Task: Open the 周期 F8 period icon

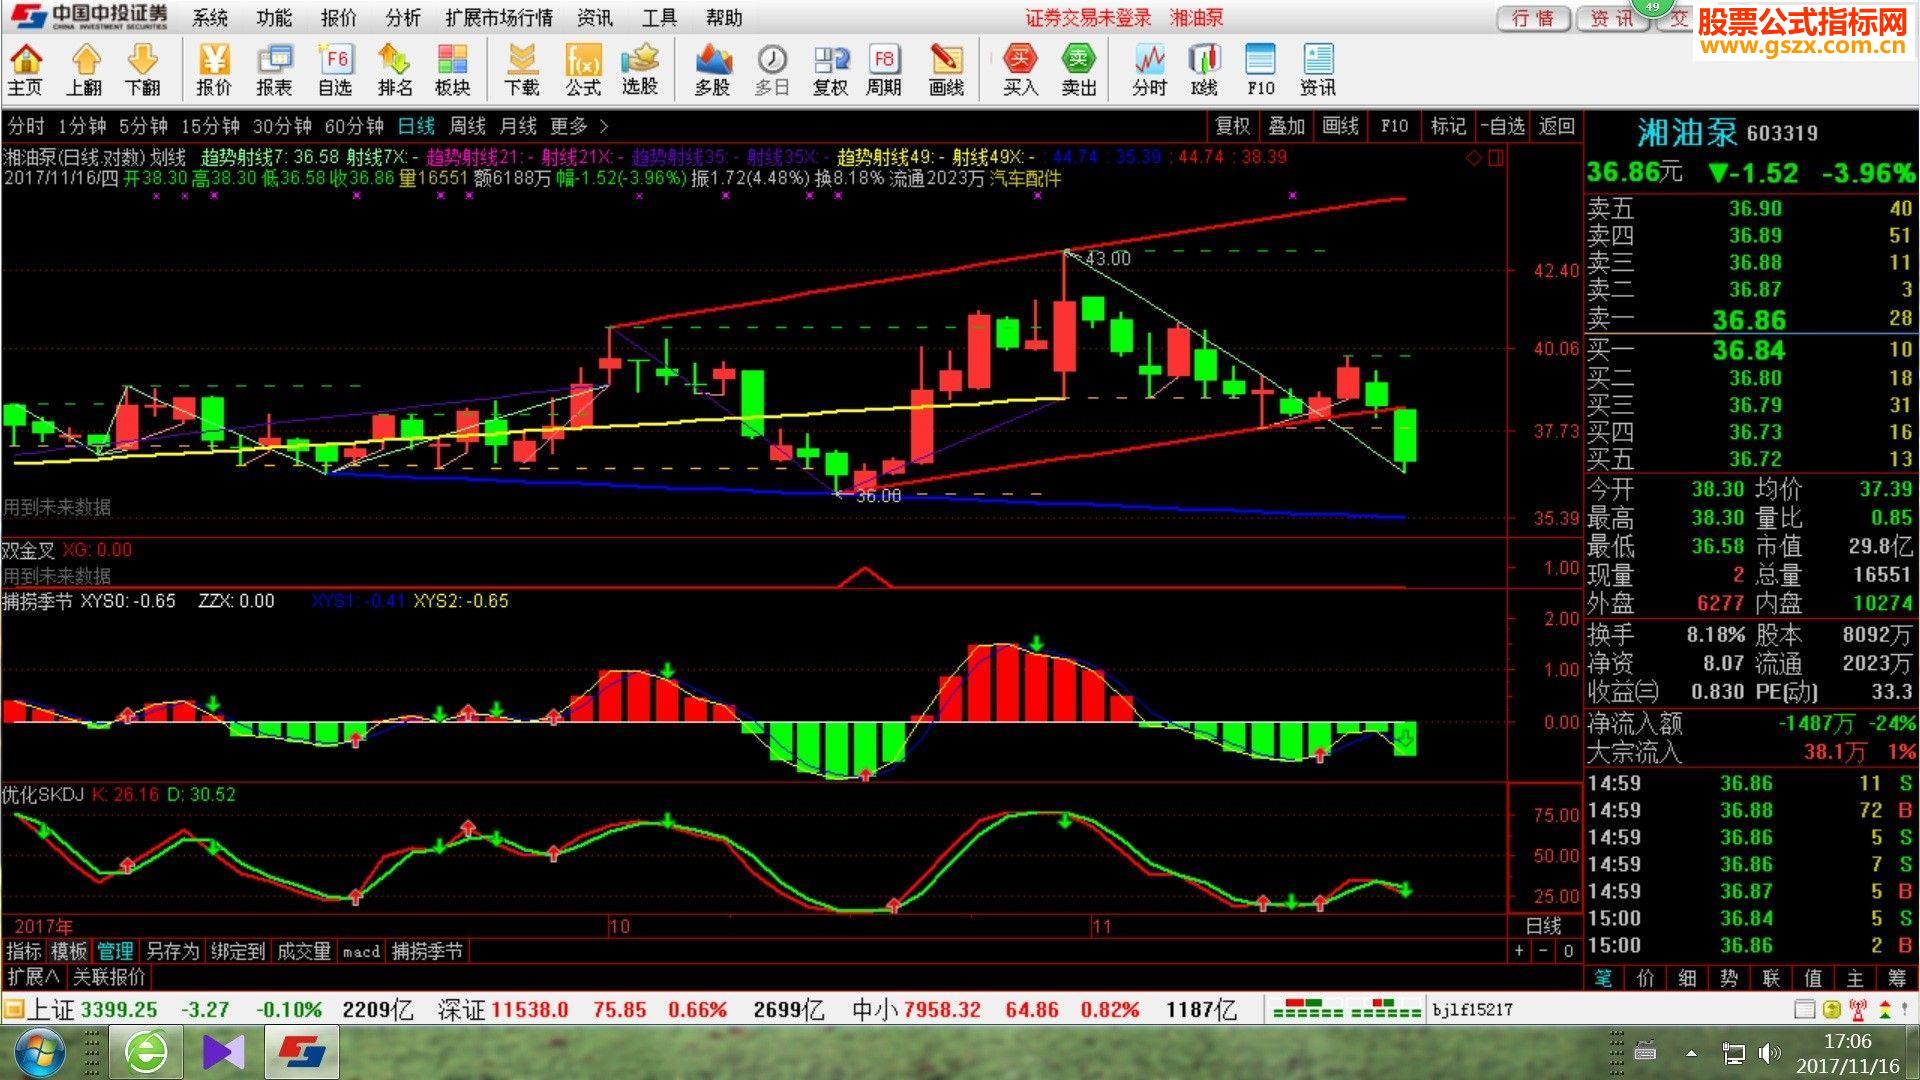Action: click(884, 70)
